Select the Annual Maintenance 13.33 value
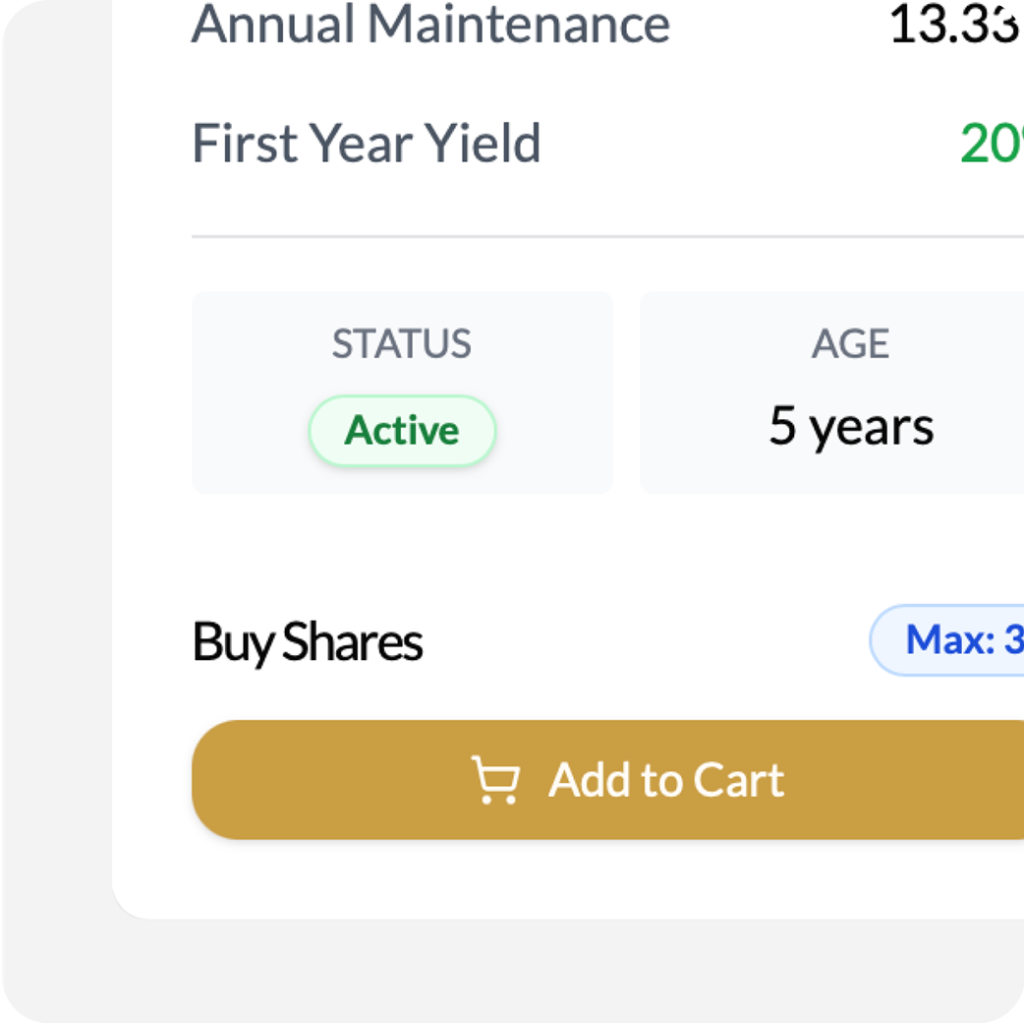This screenshot has height=1024, width=1024. (x=955, y=24)
